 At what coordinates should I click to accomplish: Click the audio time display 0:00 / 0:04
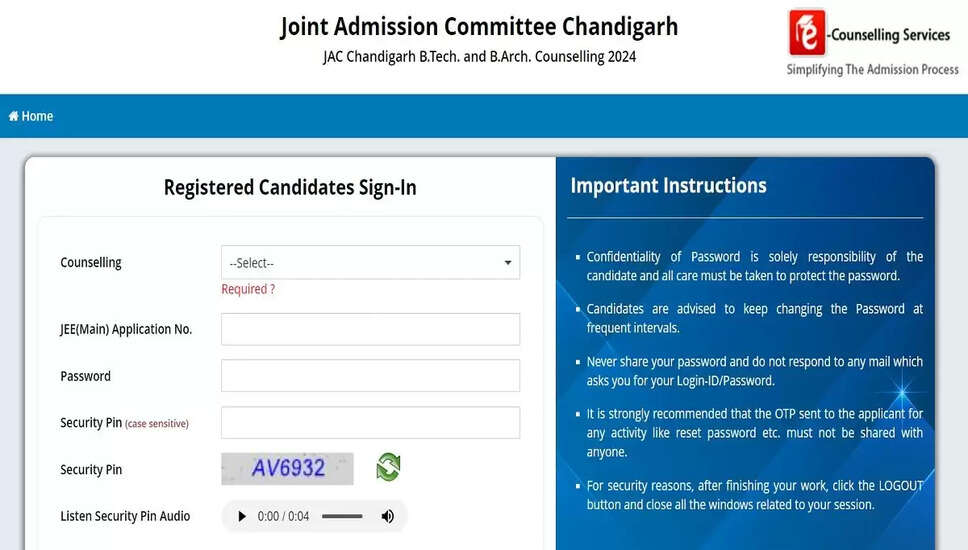(283, 516)
